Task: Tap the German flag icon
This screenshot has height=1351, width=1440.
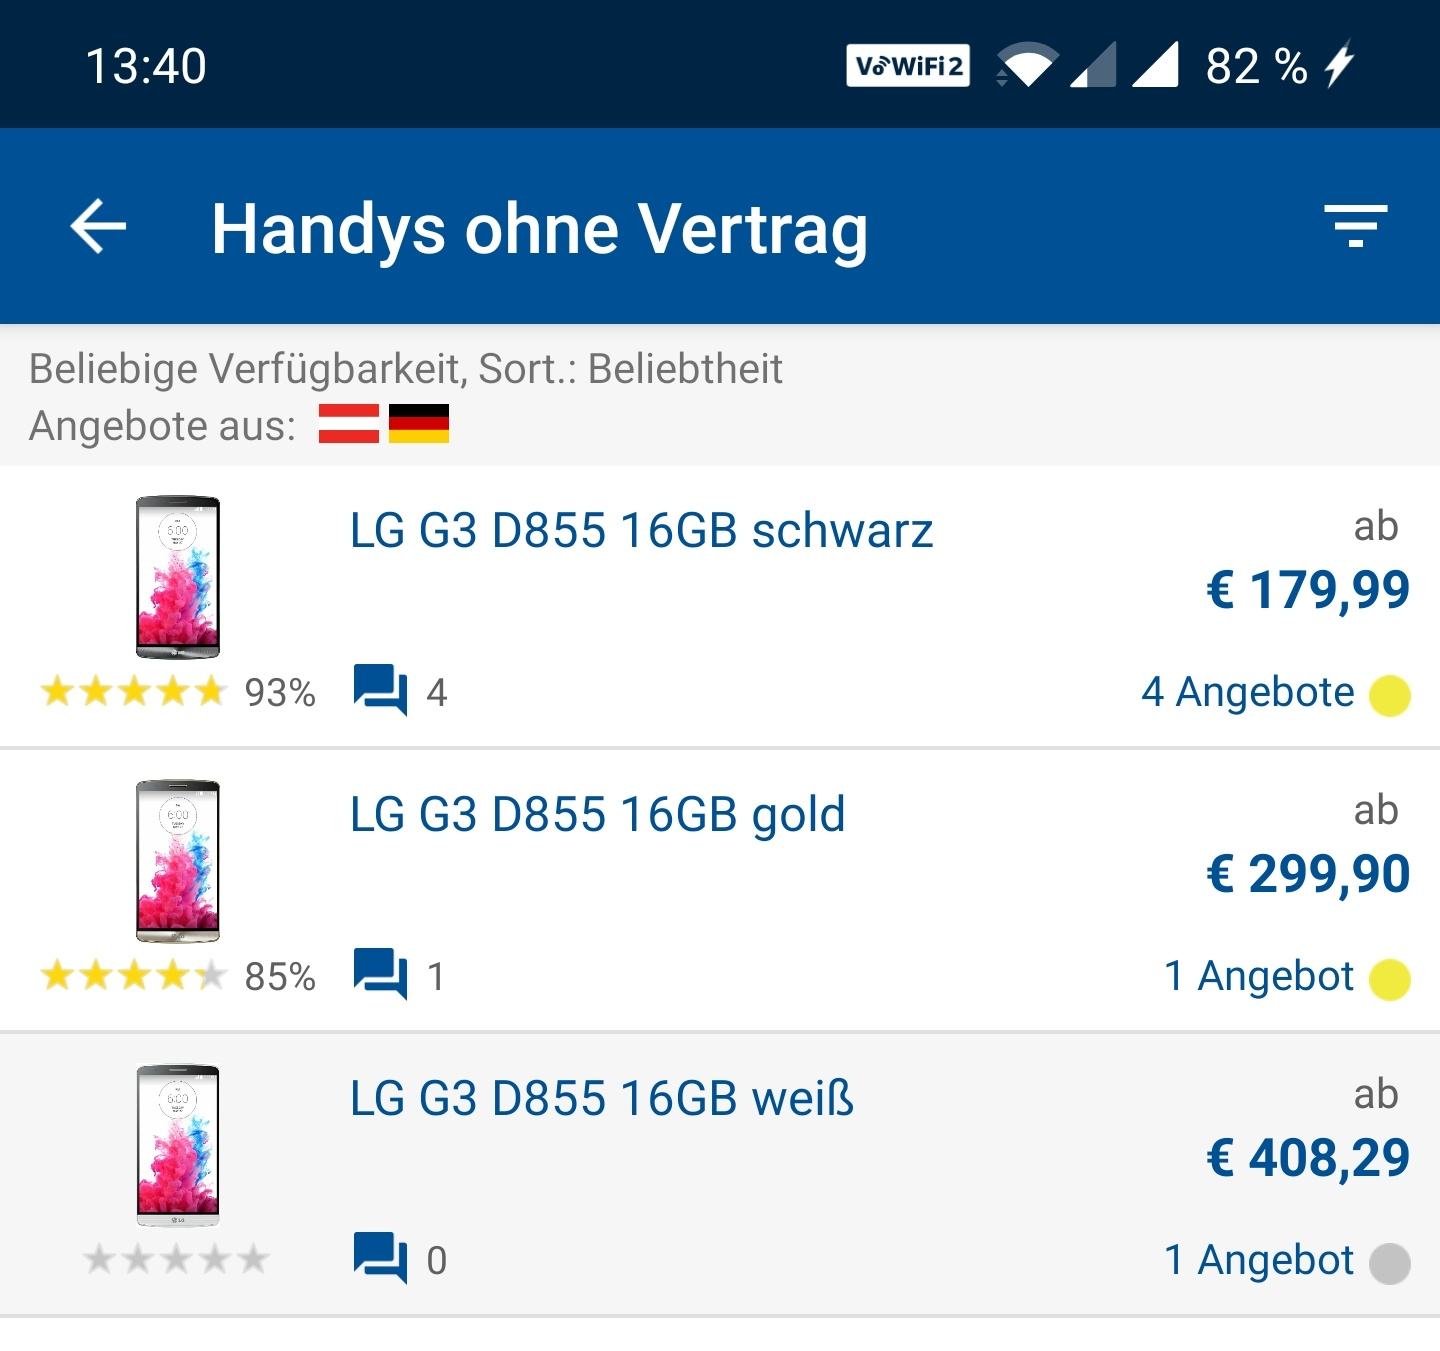Action: click(419, 424)
